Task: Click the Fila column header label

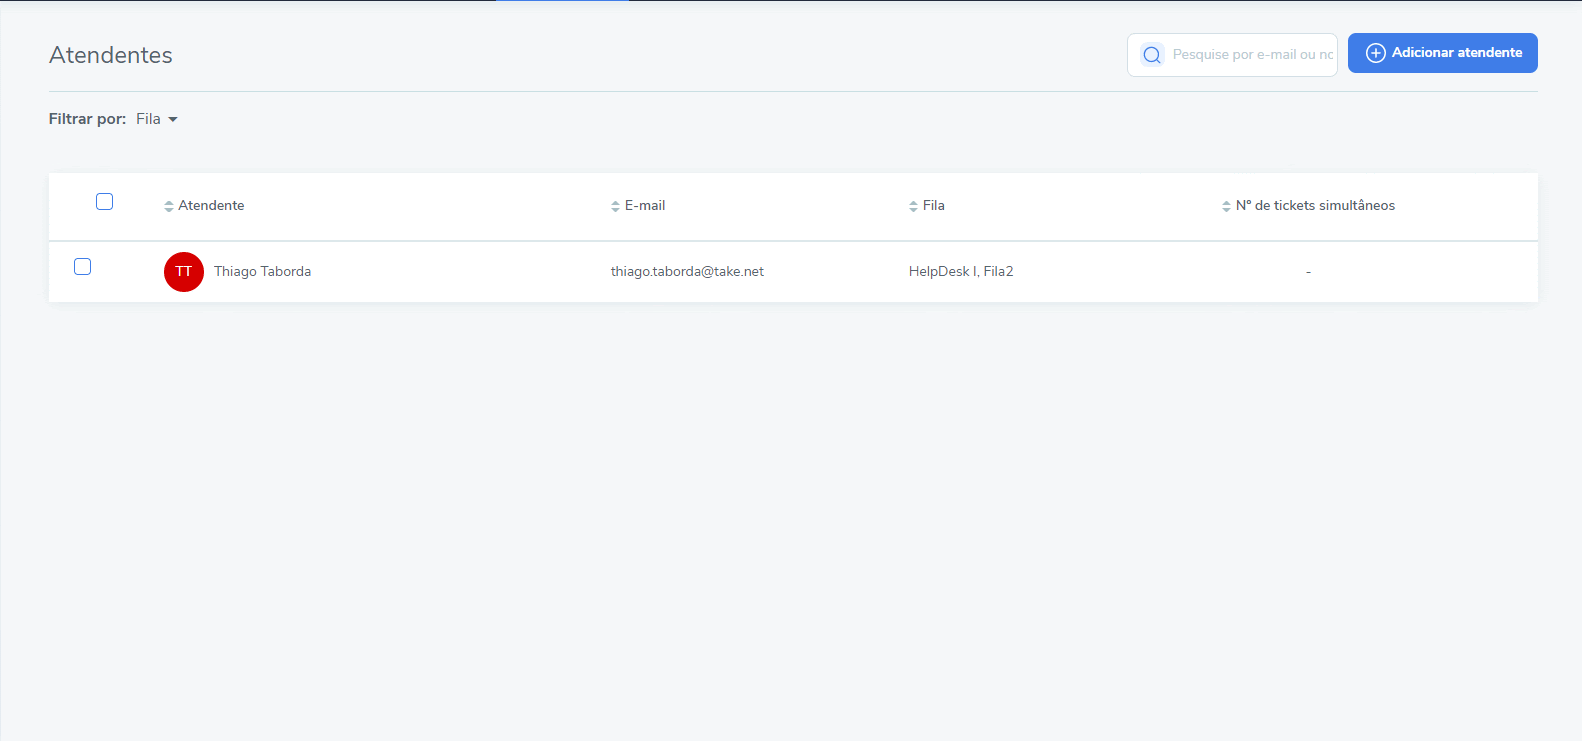Action: pyautogui.click(x=934, y=206)
